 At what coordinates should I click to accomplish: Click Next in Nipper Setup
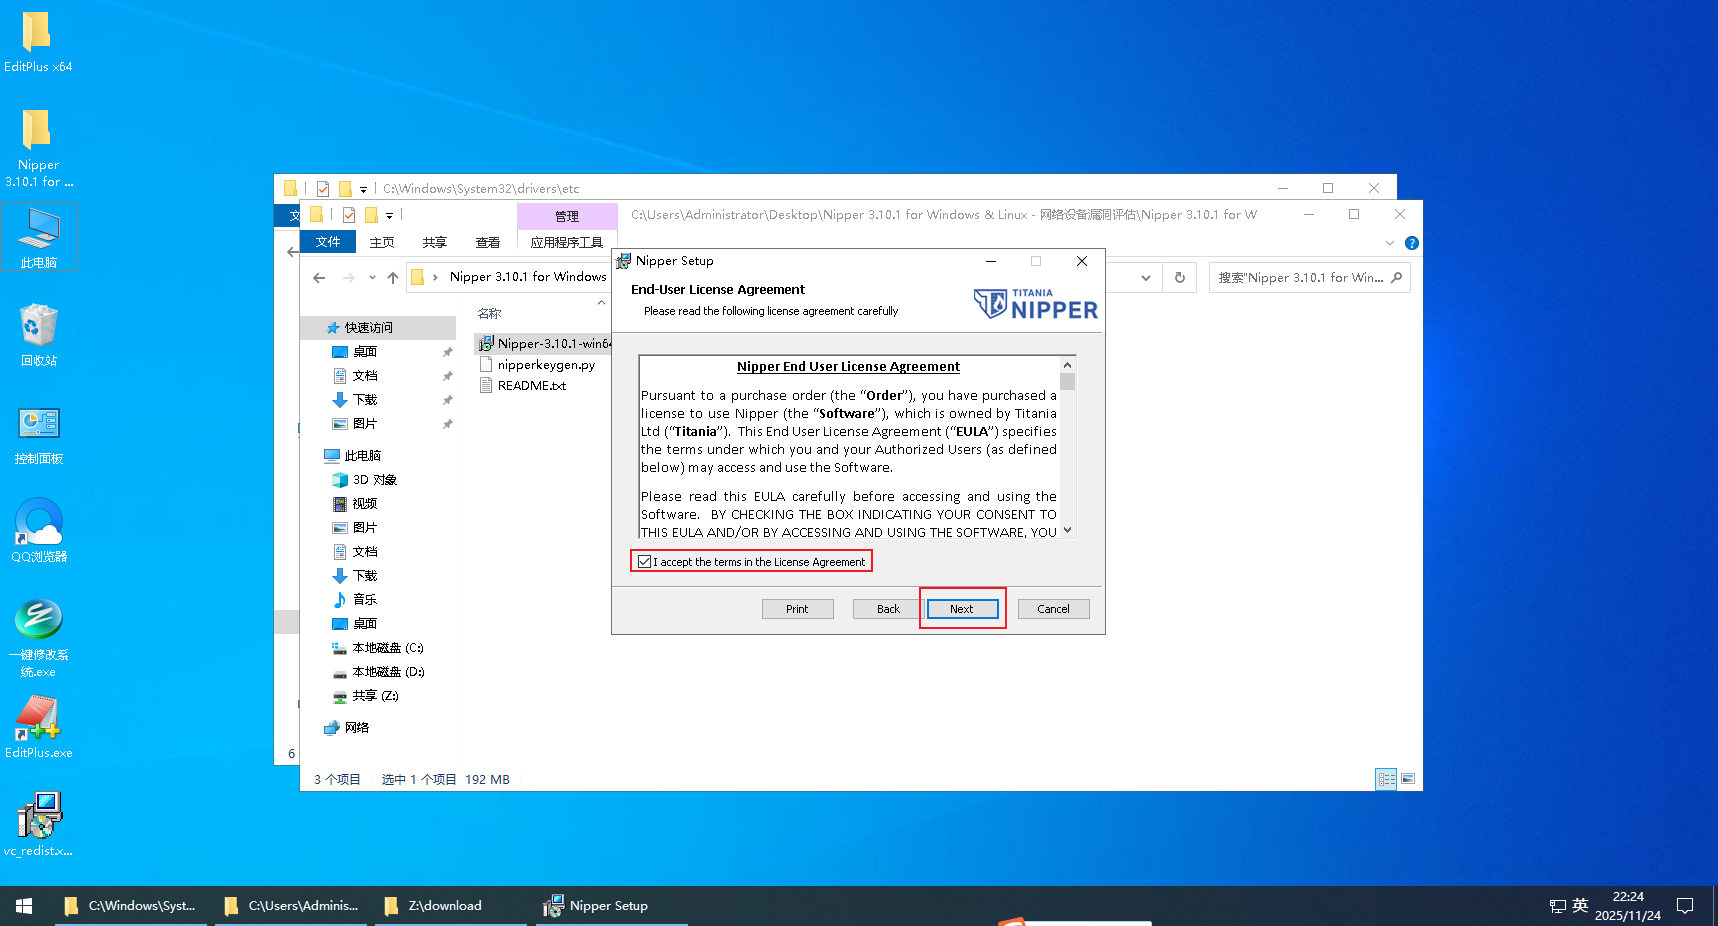[x=961, y=609]
